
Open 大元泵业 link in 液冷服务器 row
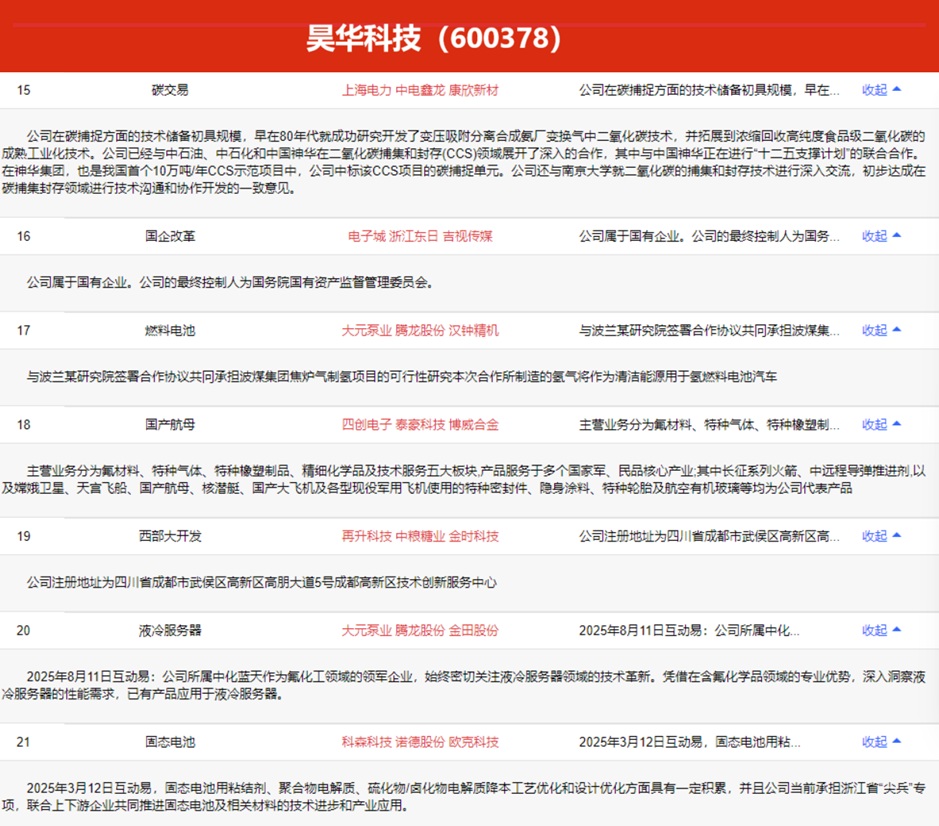[x=366, y=630]
